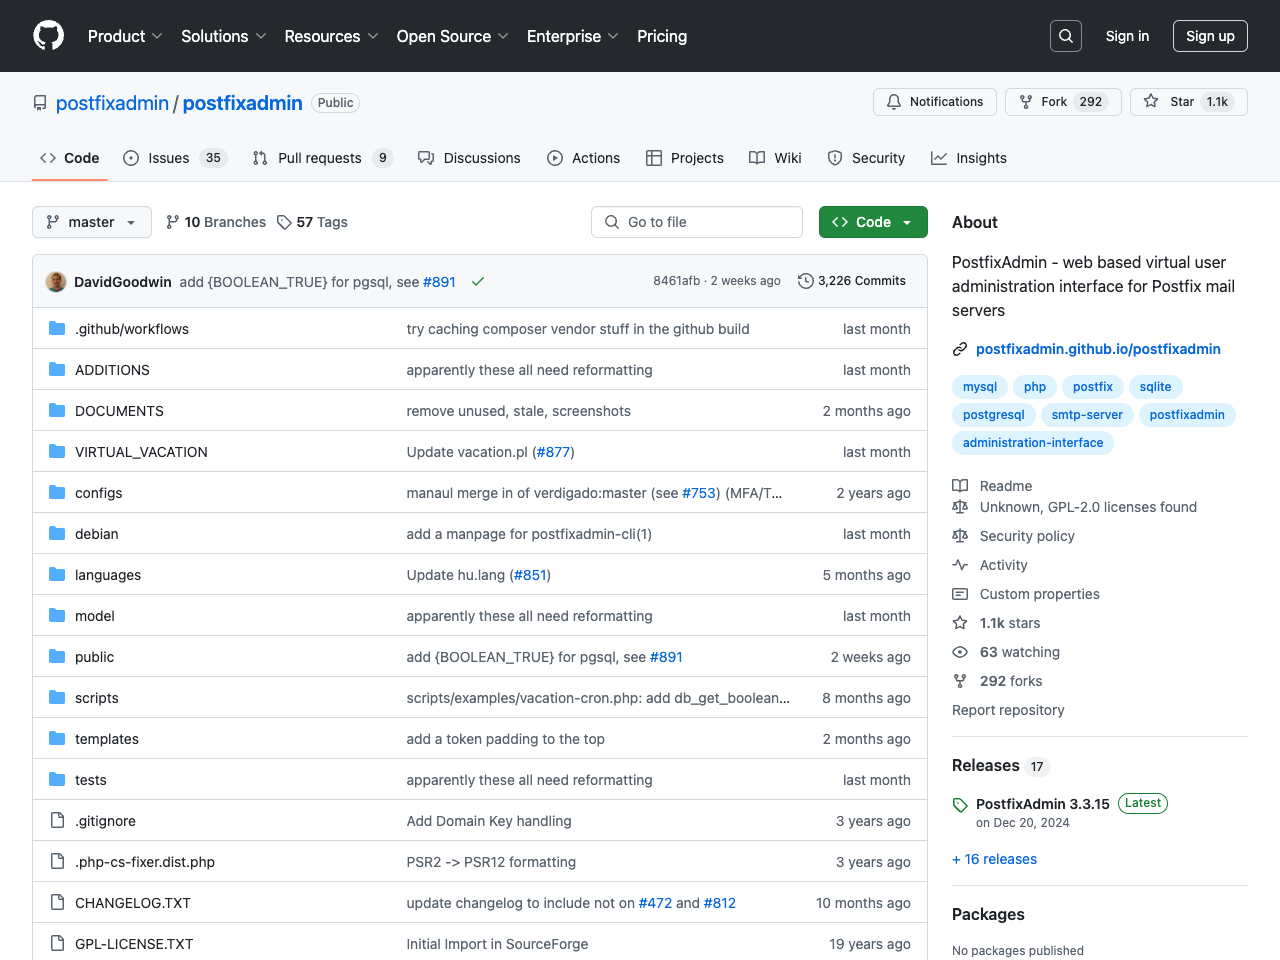Open the green Code dropdown button

[873, 222]
